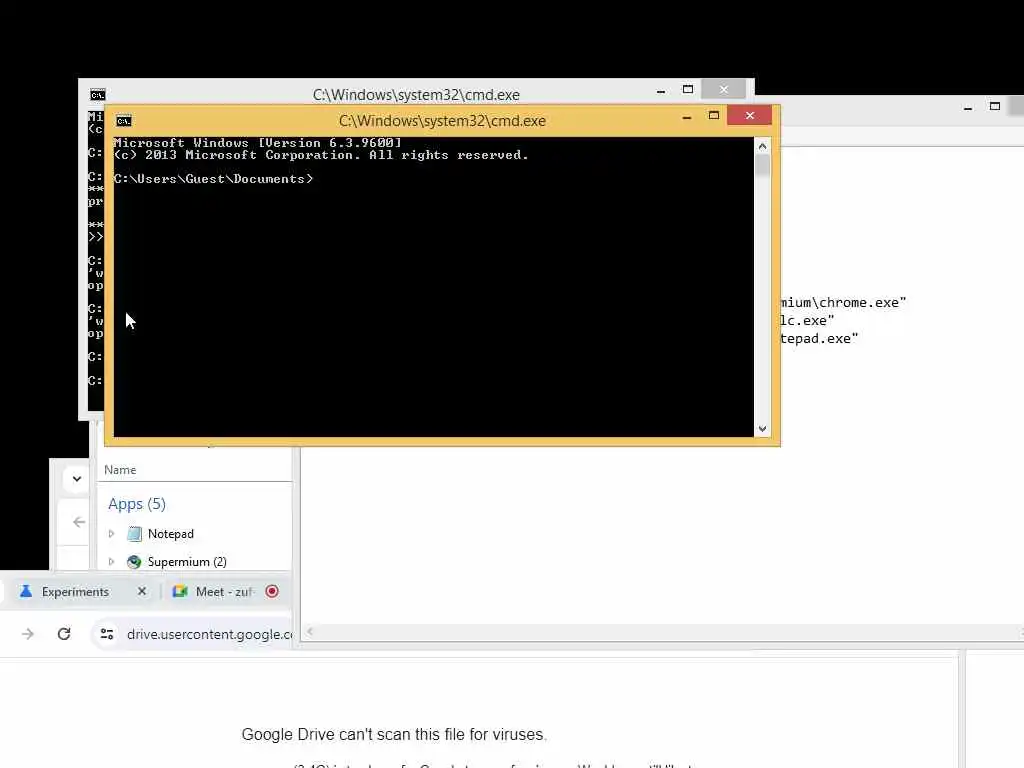Click the Meet tab camera icon
This screenshot has width=1024, height=768.
point(180,591)
